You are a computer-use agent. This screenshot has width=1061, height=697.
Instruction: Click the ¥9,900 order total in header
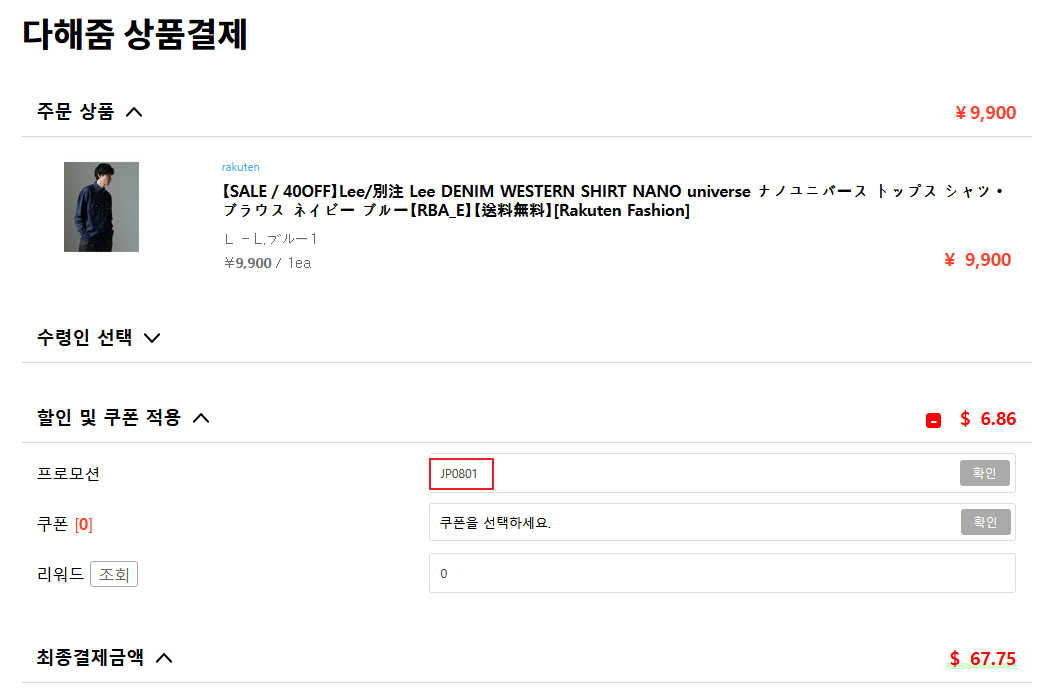(985, 112)
